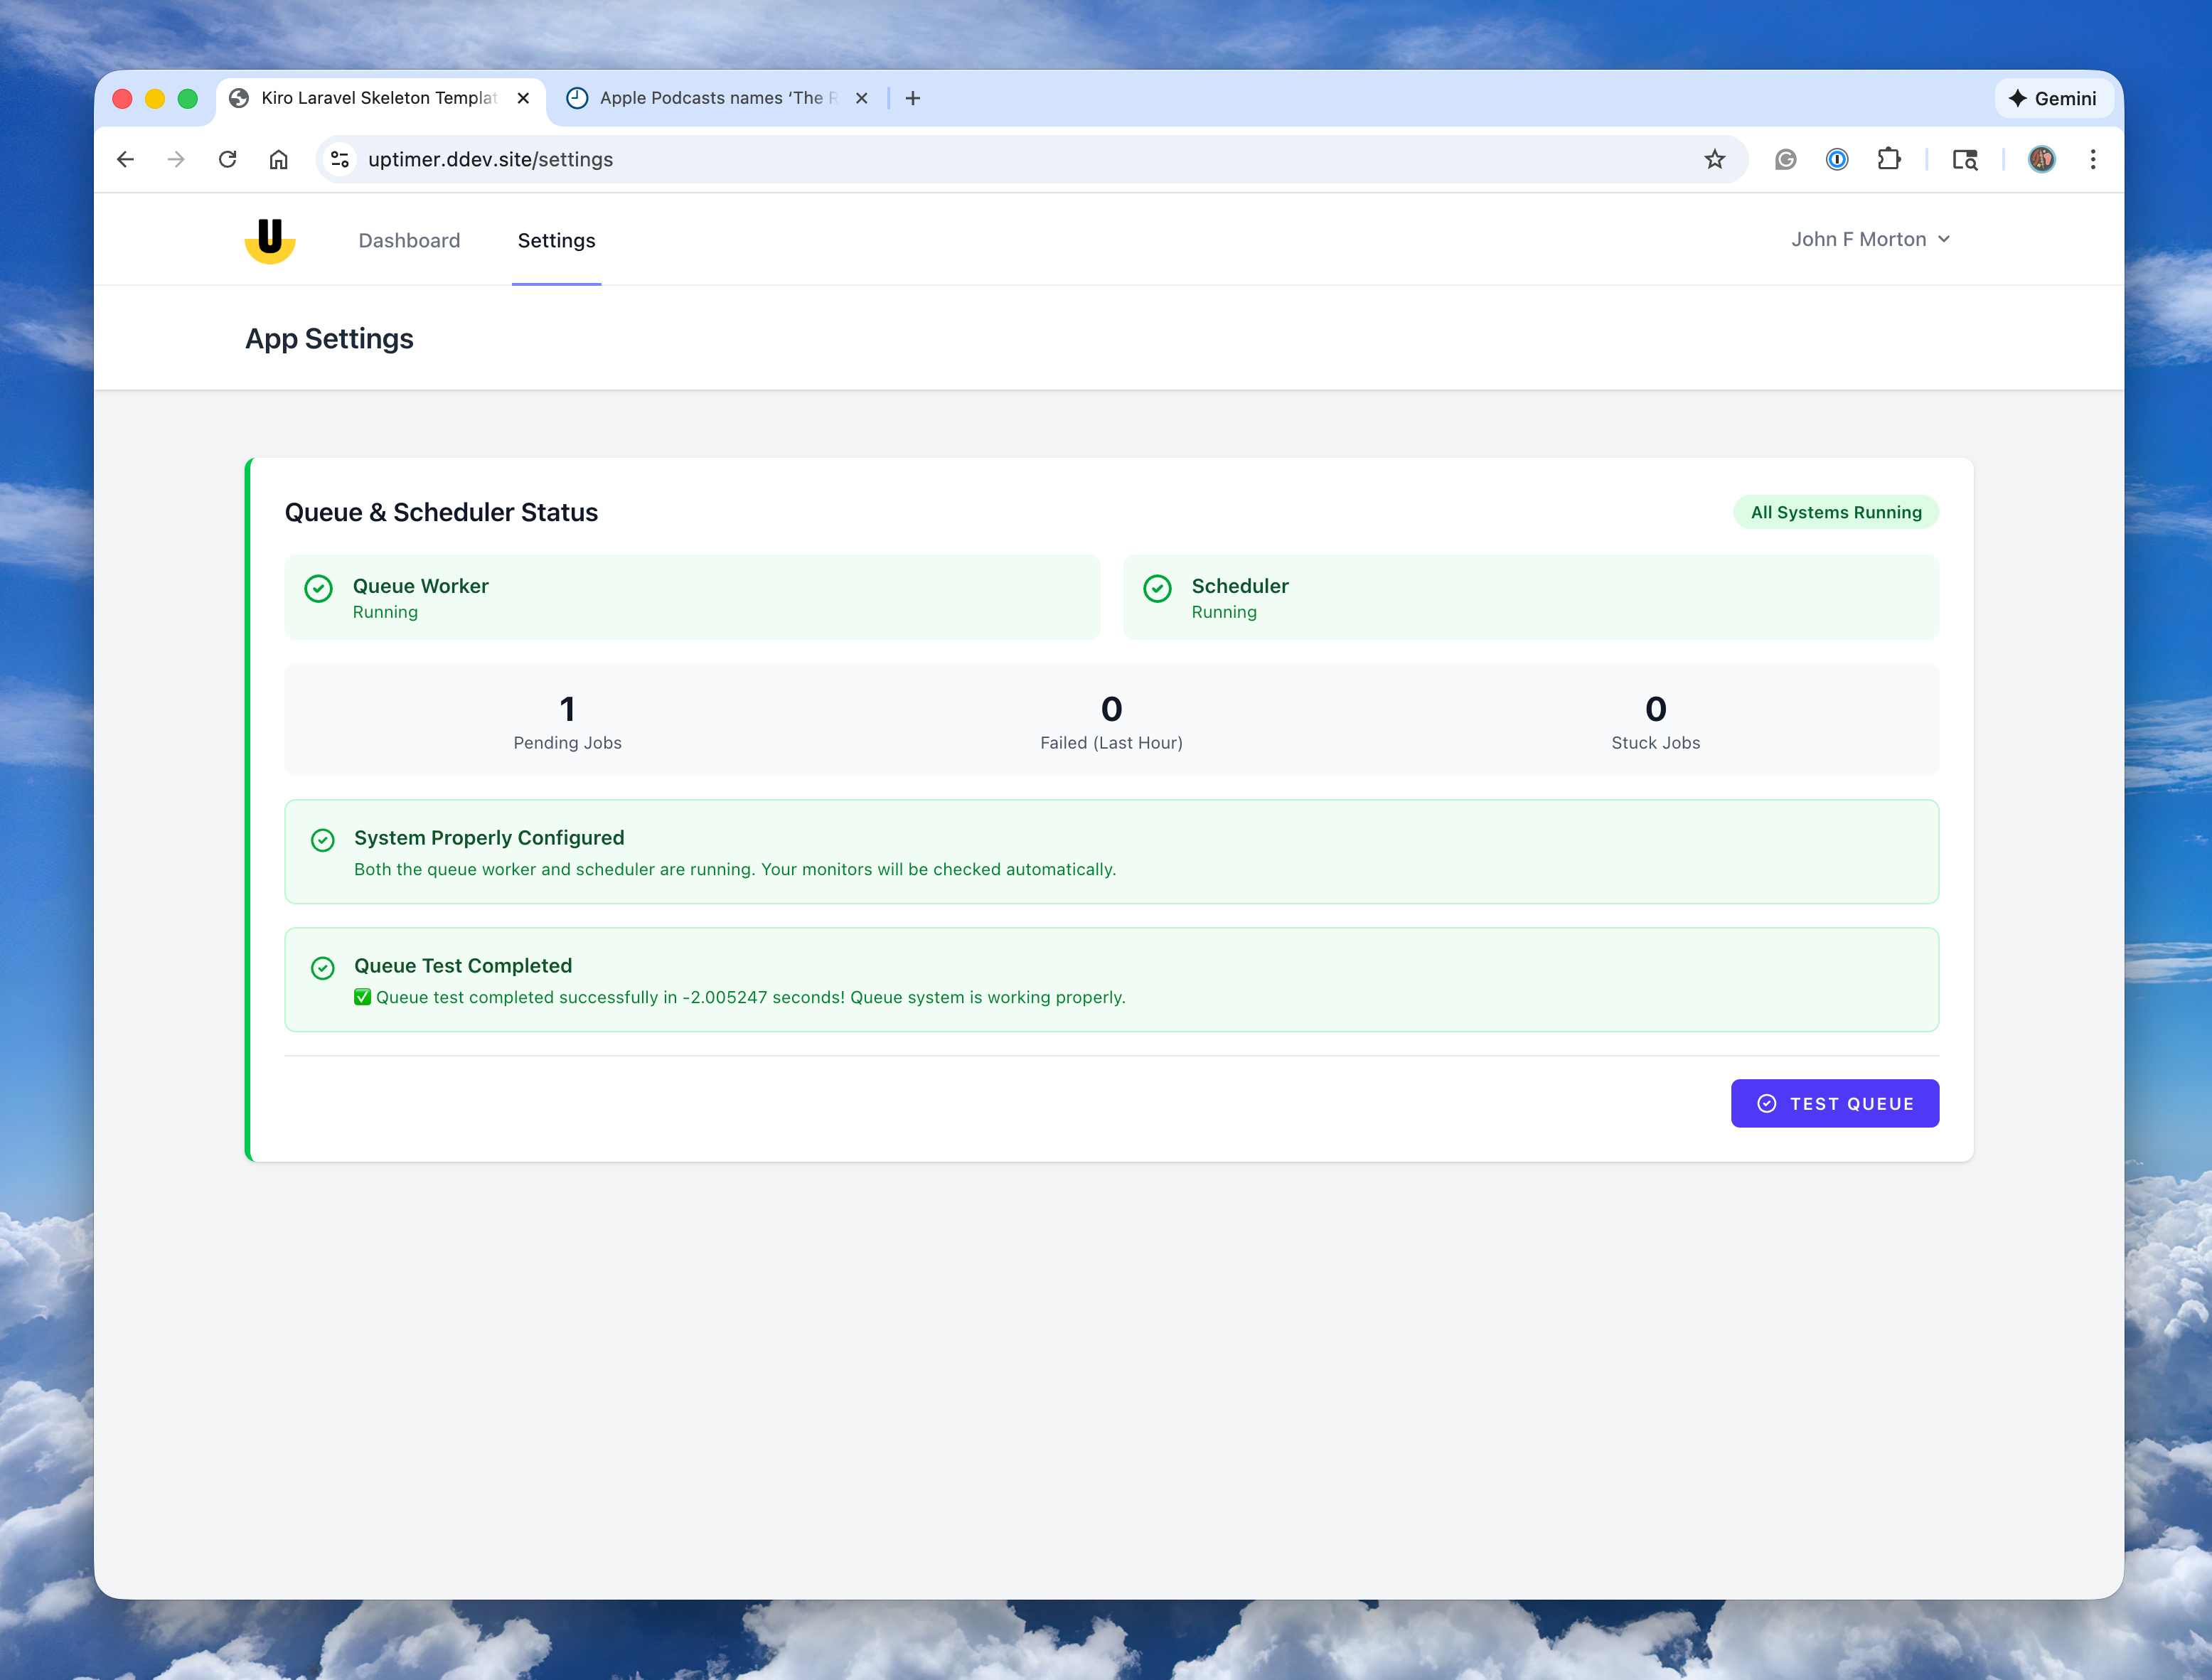Select the Settings navigation tab
Screen dimensions: 2212x1680
(556, 240)
